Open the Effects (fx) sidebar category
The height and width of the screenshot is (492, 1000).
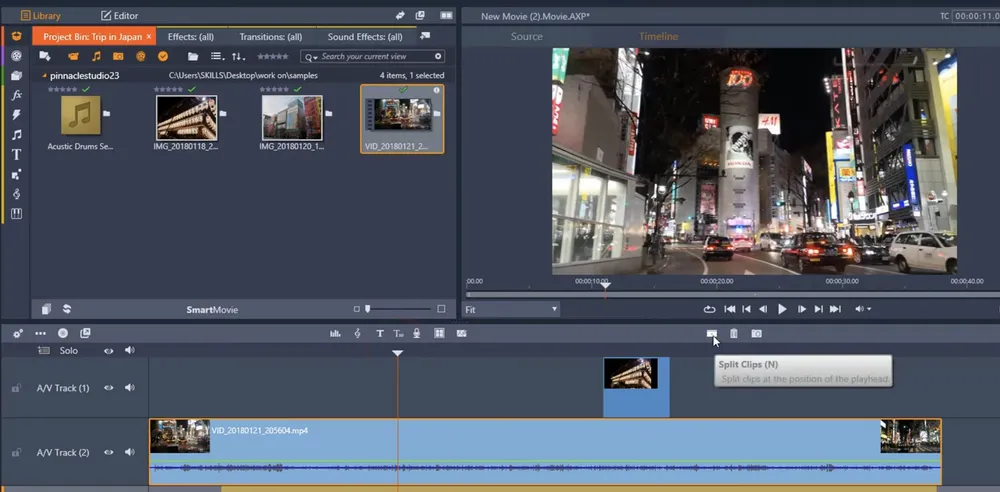click(17, 95)
